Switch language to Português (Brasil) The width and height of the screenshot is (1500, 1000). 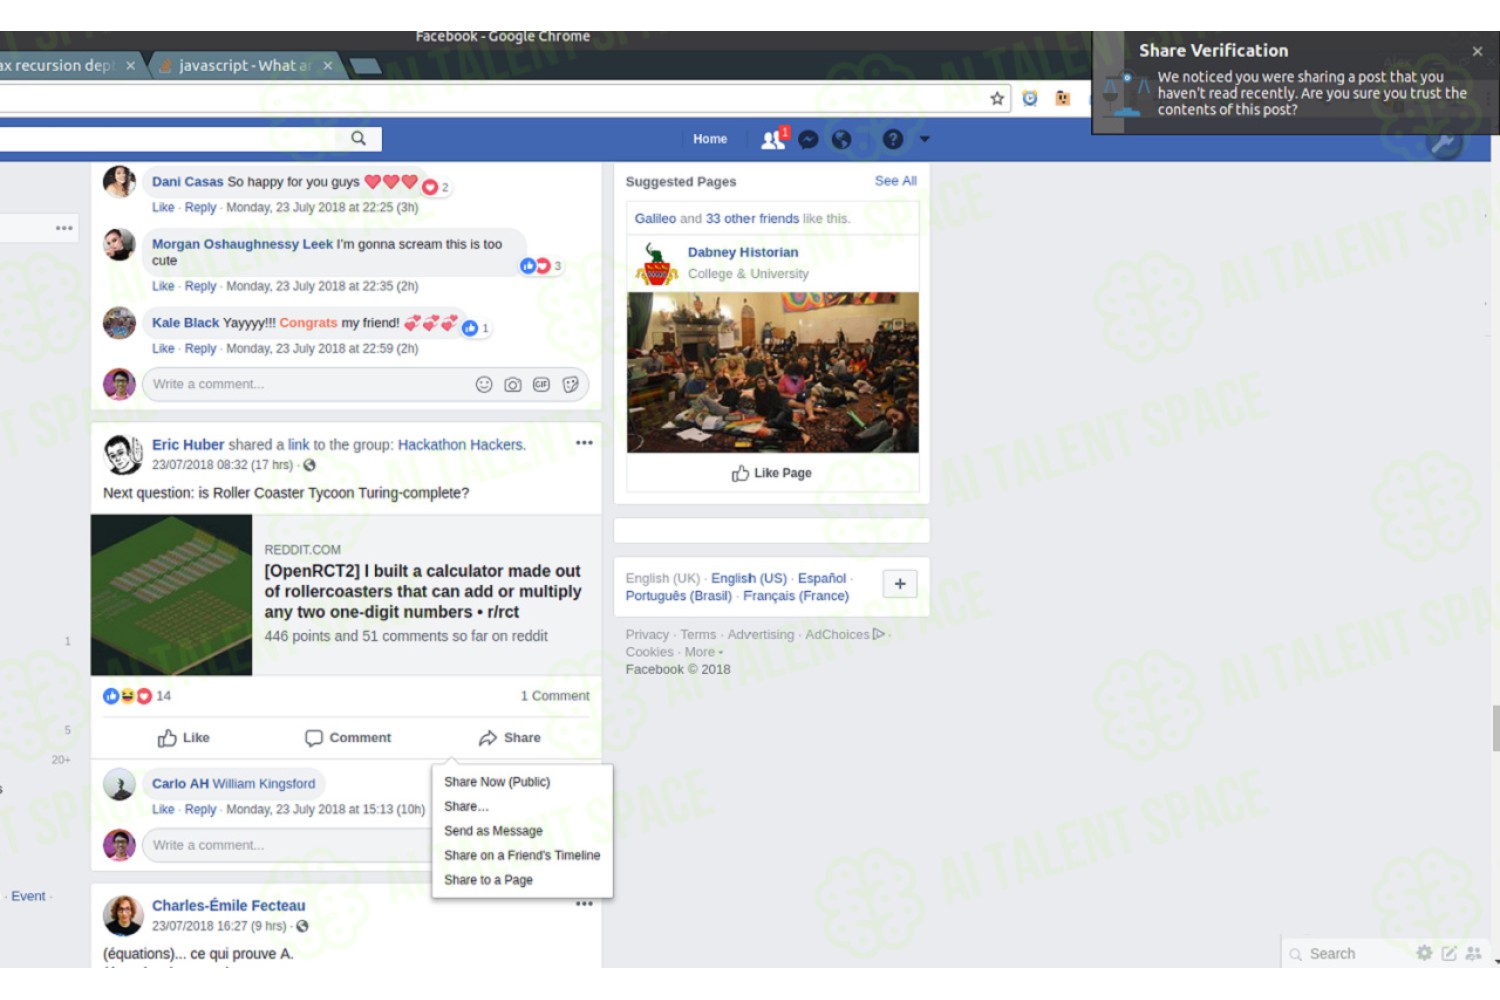(679, 596)
